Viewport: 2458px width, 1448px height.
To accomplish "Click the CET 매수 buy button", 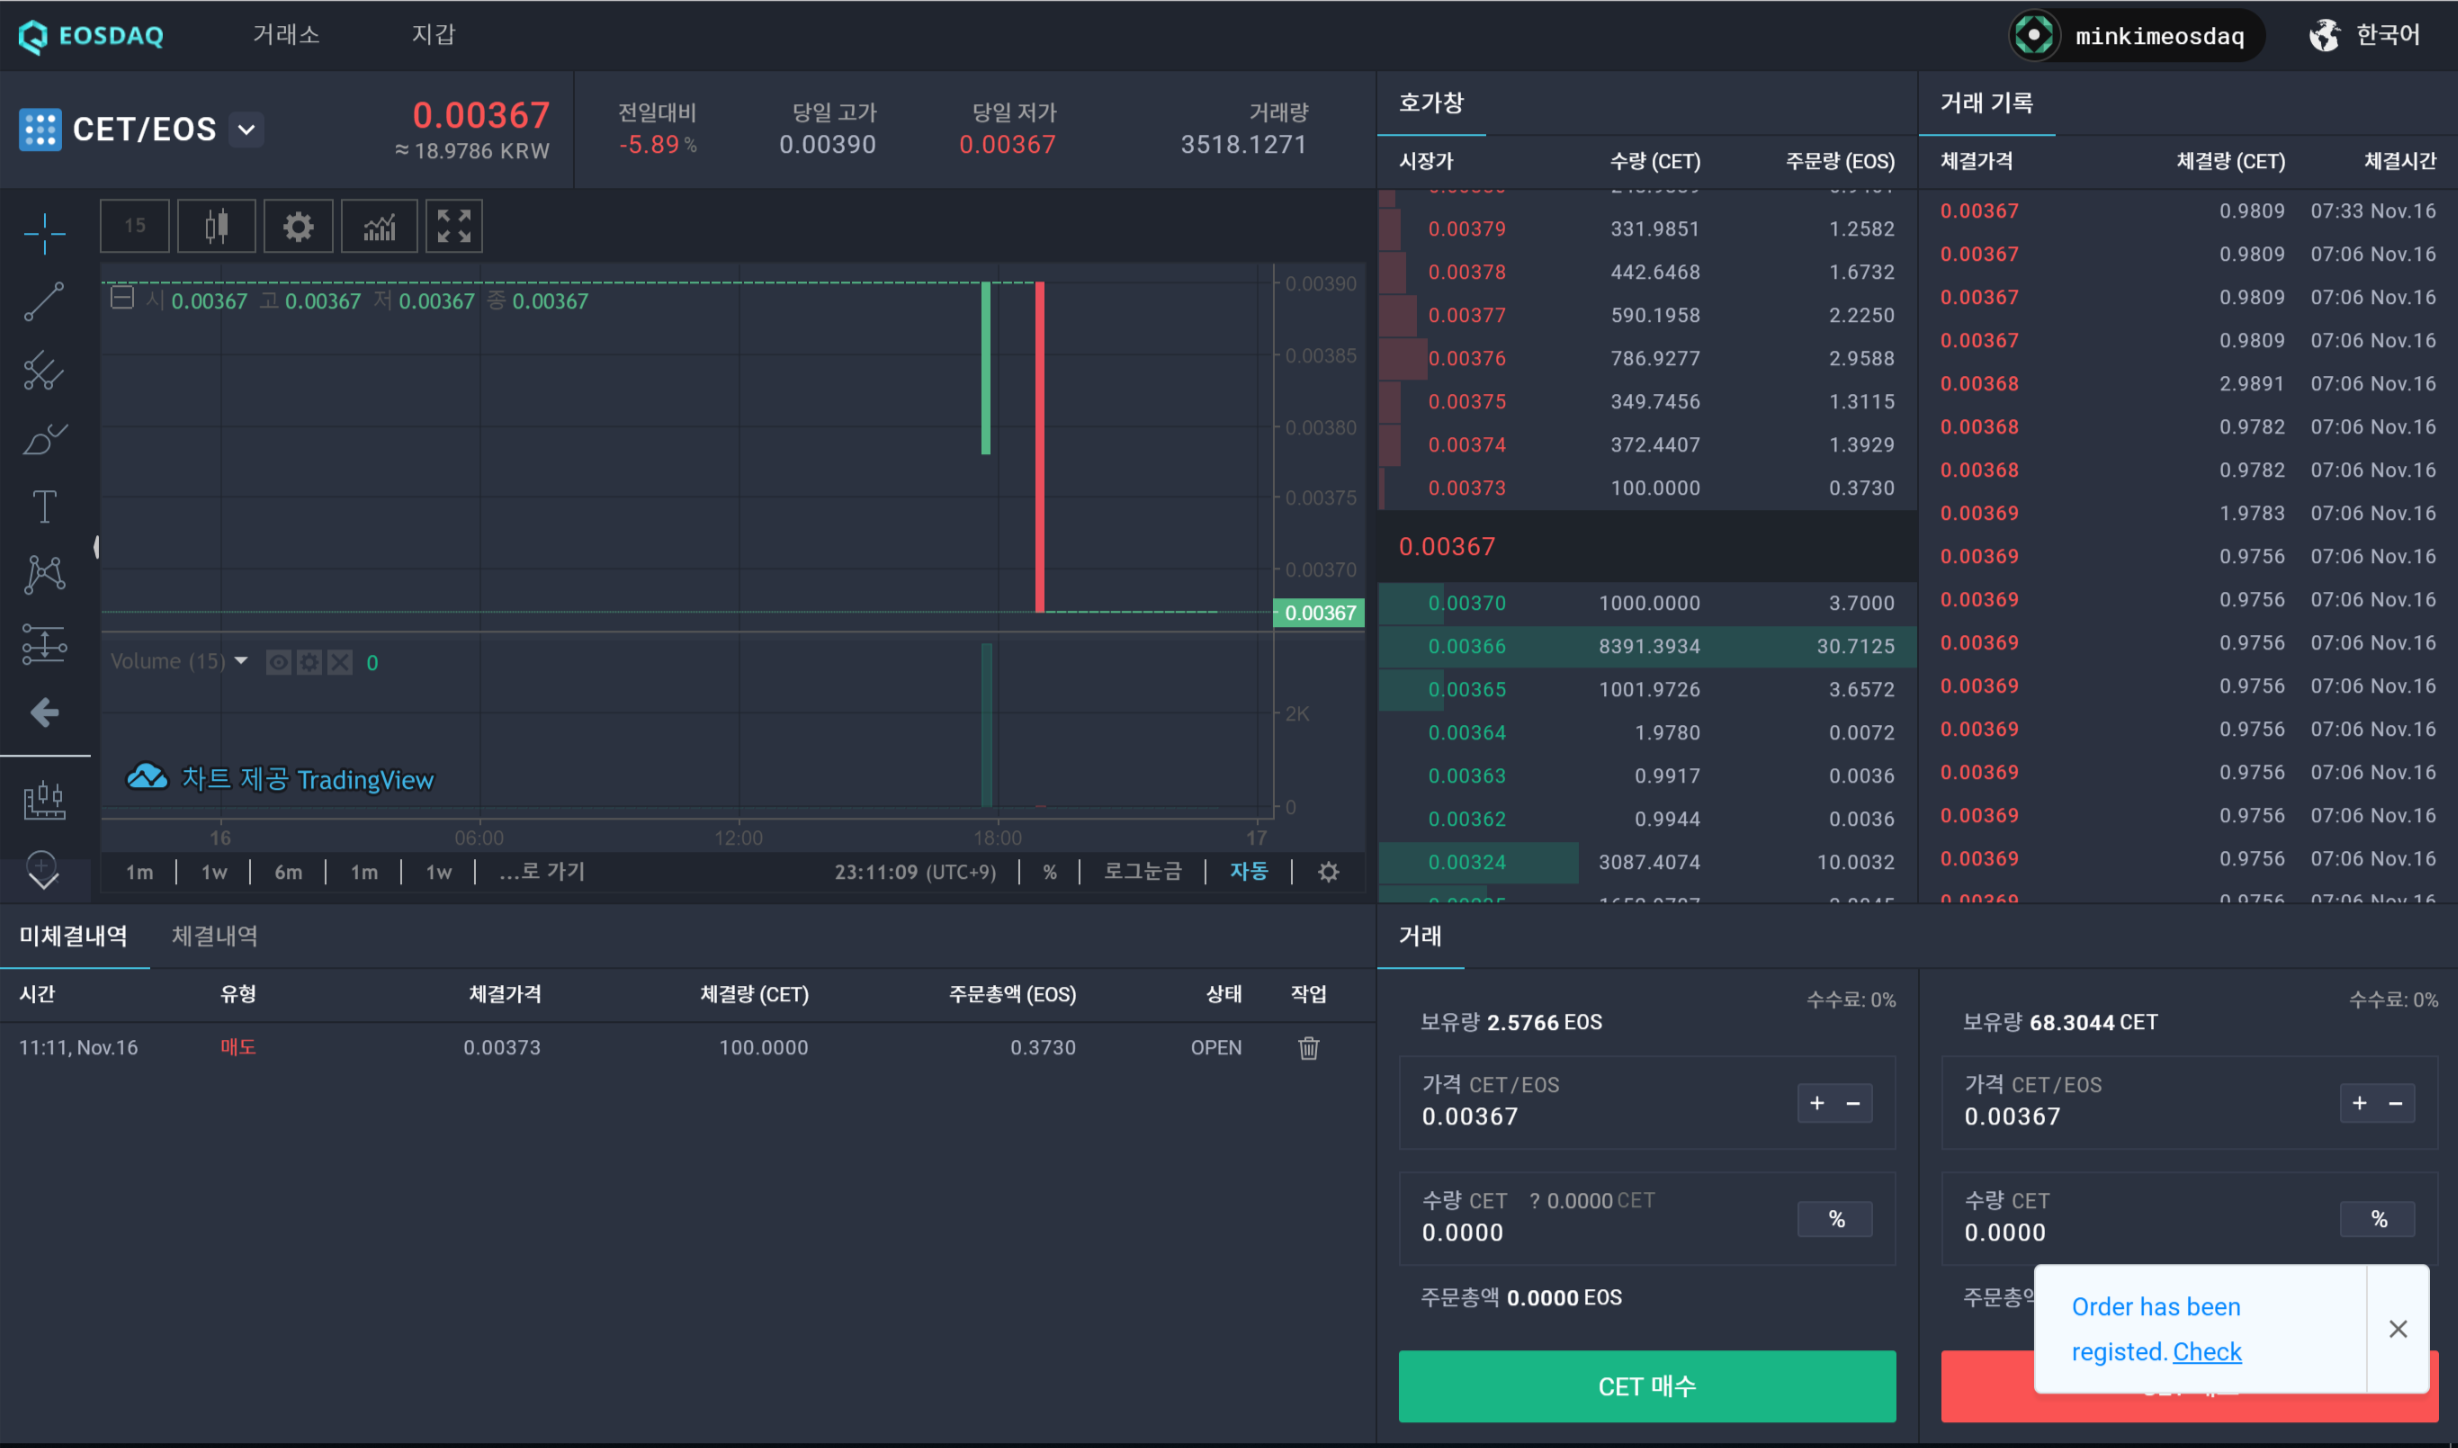I will (1647, 1386).
